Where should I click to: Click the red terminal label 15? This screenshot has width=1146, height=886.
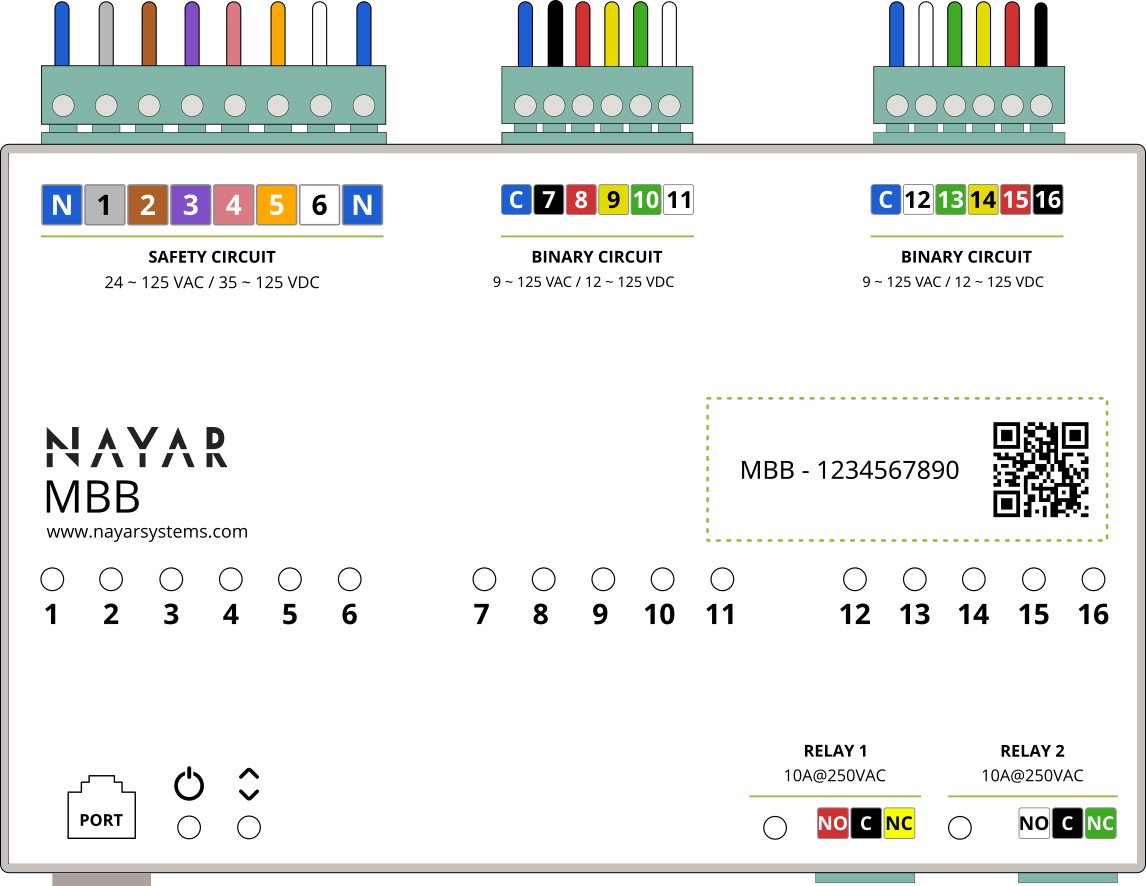[x=1015, y=200]
